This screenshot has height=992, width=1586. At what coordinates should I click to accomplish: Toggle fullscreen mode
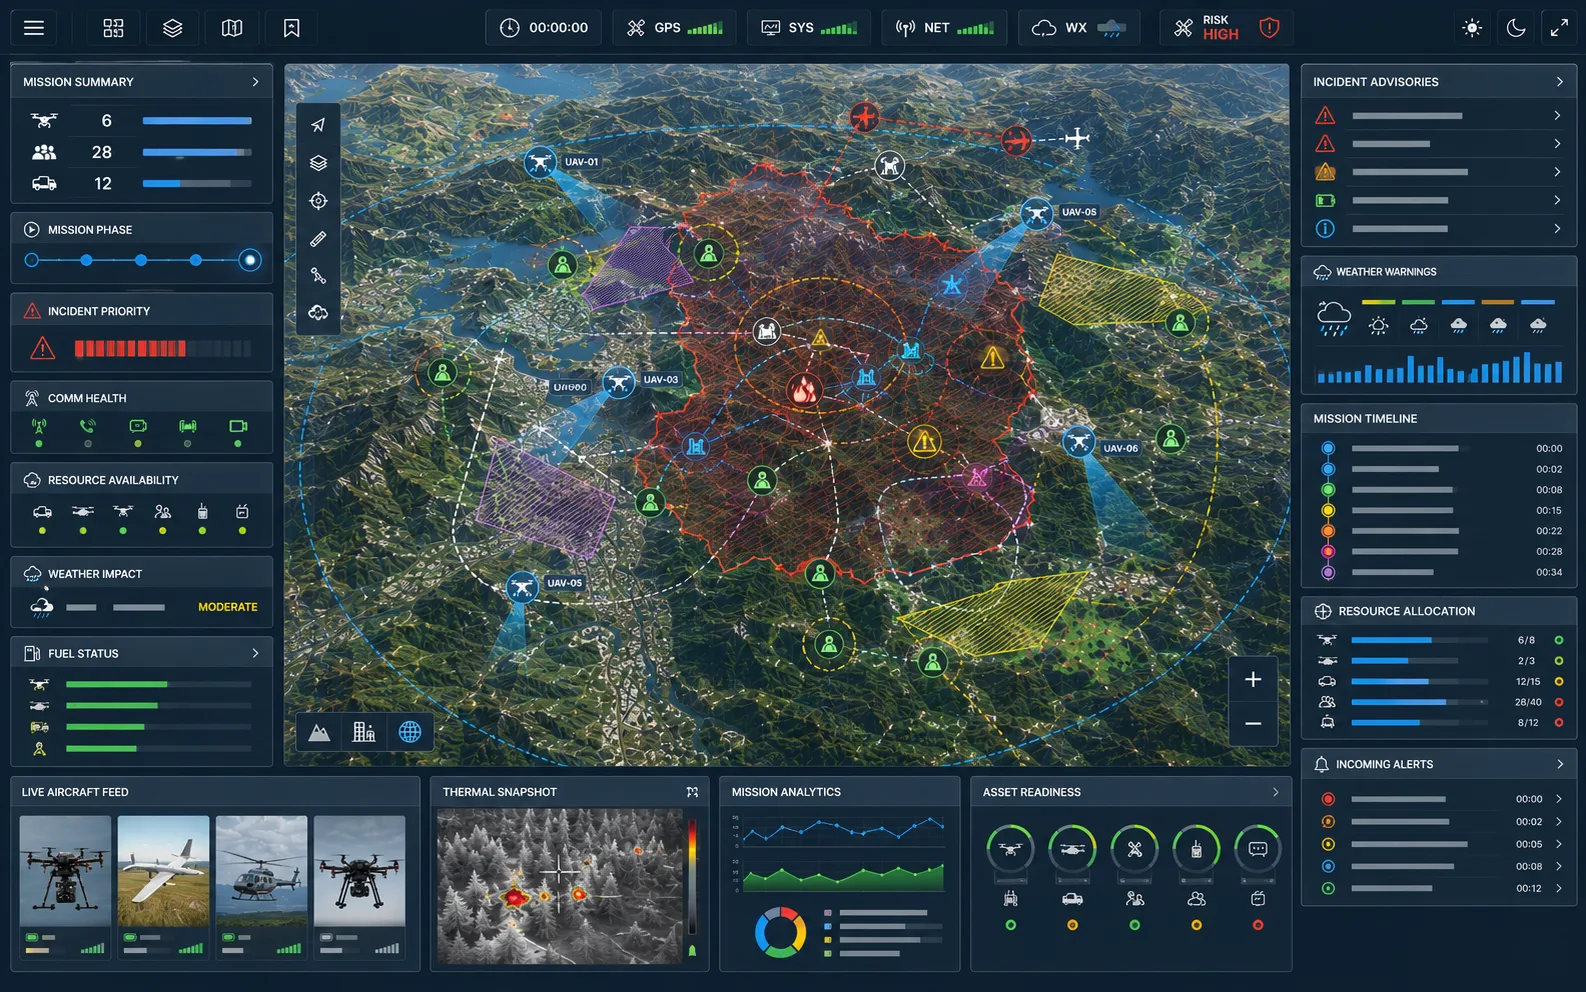point(1559,28)
